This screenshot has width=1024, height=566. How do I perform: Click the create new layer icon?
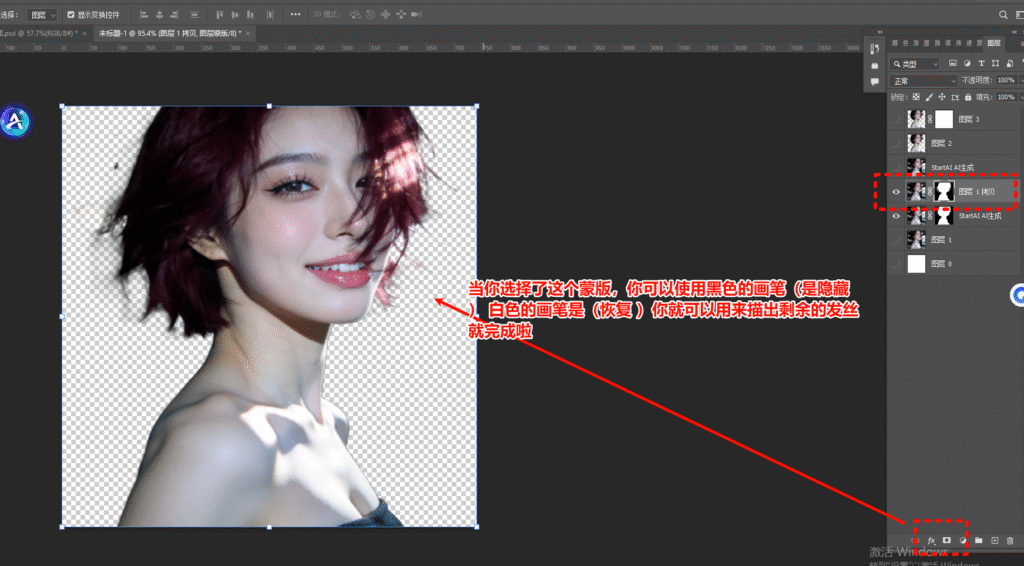(x=995, y=541)
